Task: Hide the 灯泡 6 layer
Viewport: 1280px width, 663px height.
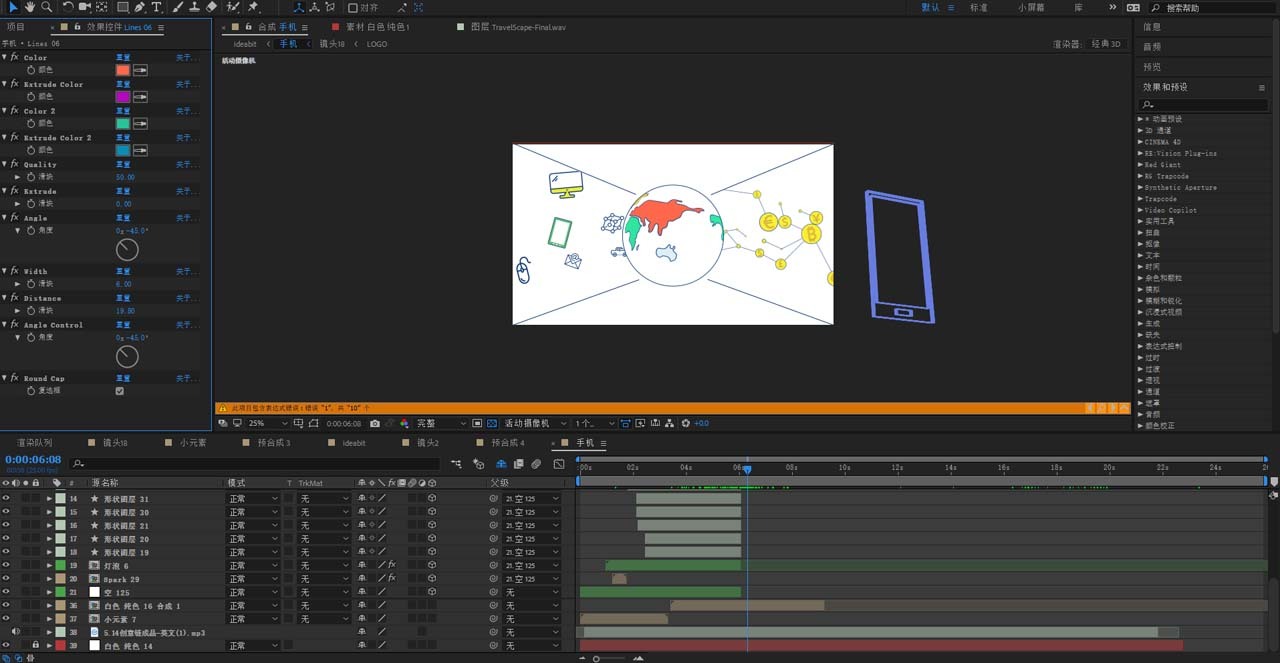Action: pos(6,565)
